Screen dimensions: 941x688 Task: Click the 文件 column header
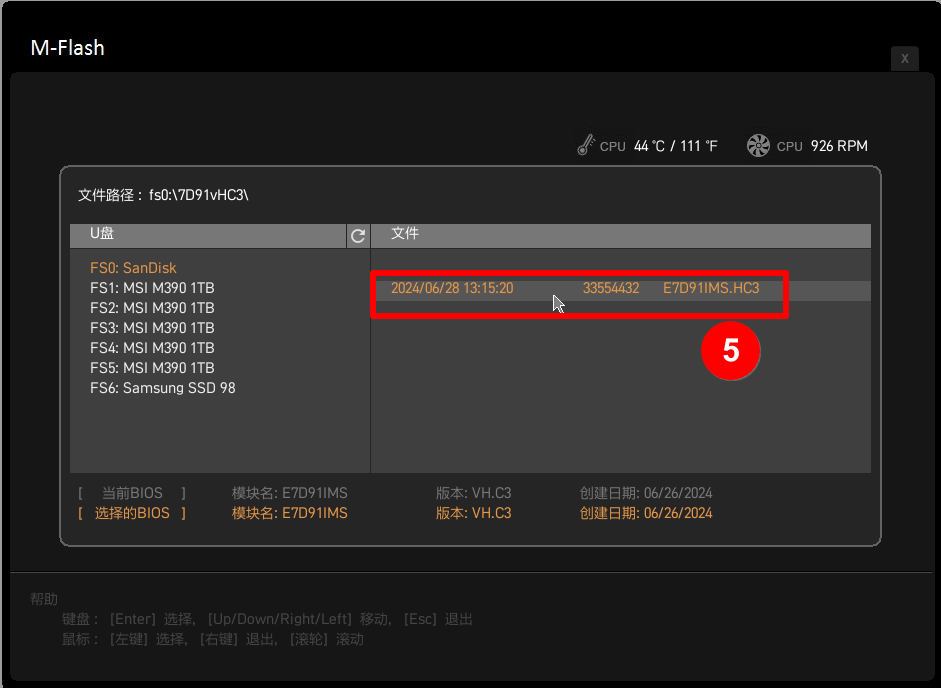tap(405, 234)
